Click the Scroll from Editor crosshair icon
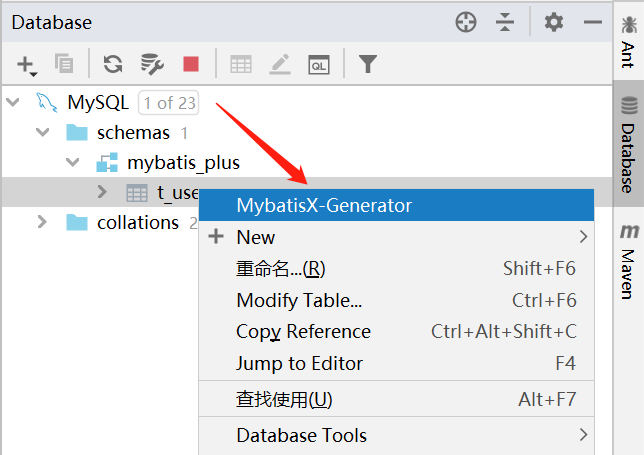644x455 pixels. pyautogui.click(x=466, y=22)
